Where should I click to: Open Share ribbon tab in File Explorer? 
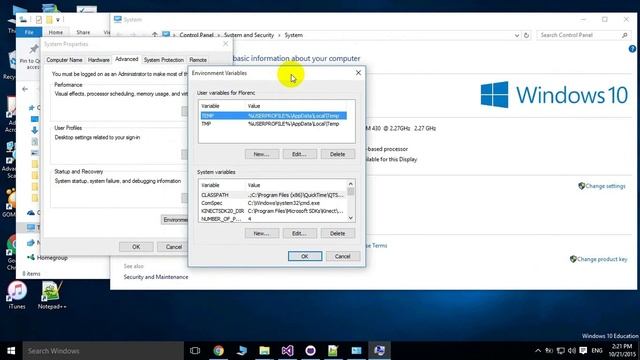(x=83, y=32)
